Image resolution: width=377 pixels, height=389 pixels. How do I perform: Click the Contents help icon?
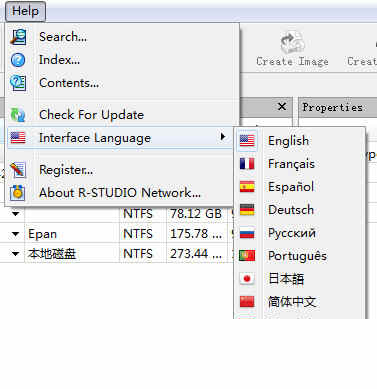(x=18, y=83)
